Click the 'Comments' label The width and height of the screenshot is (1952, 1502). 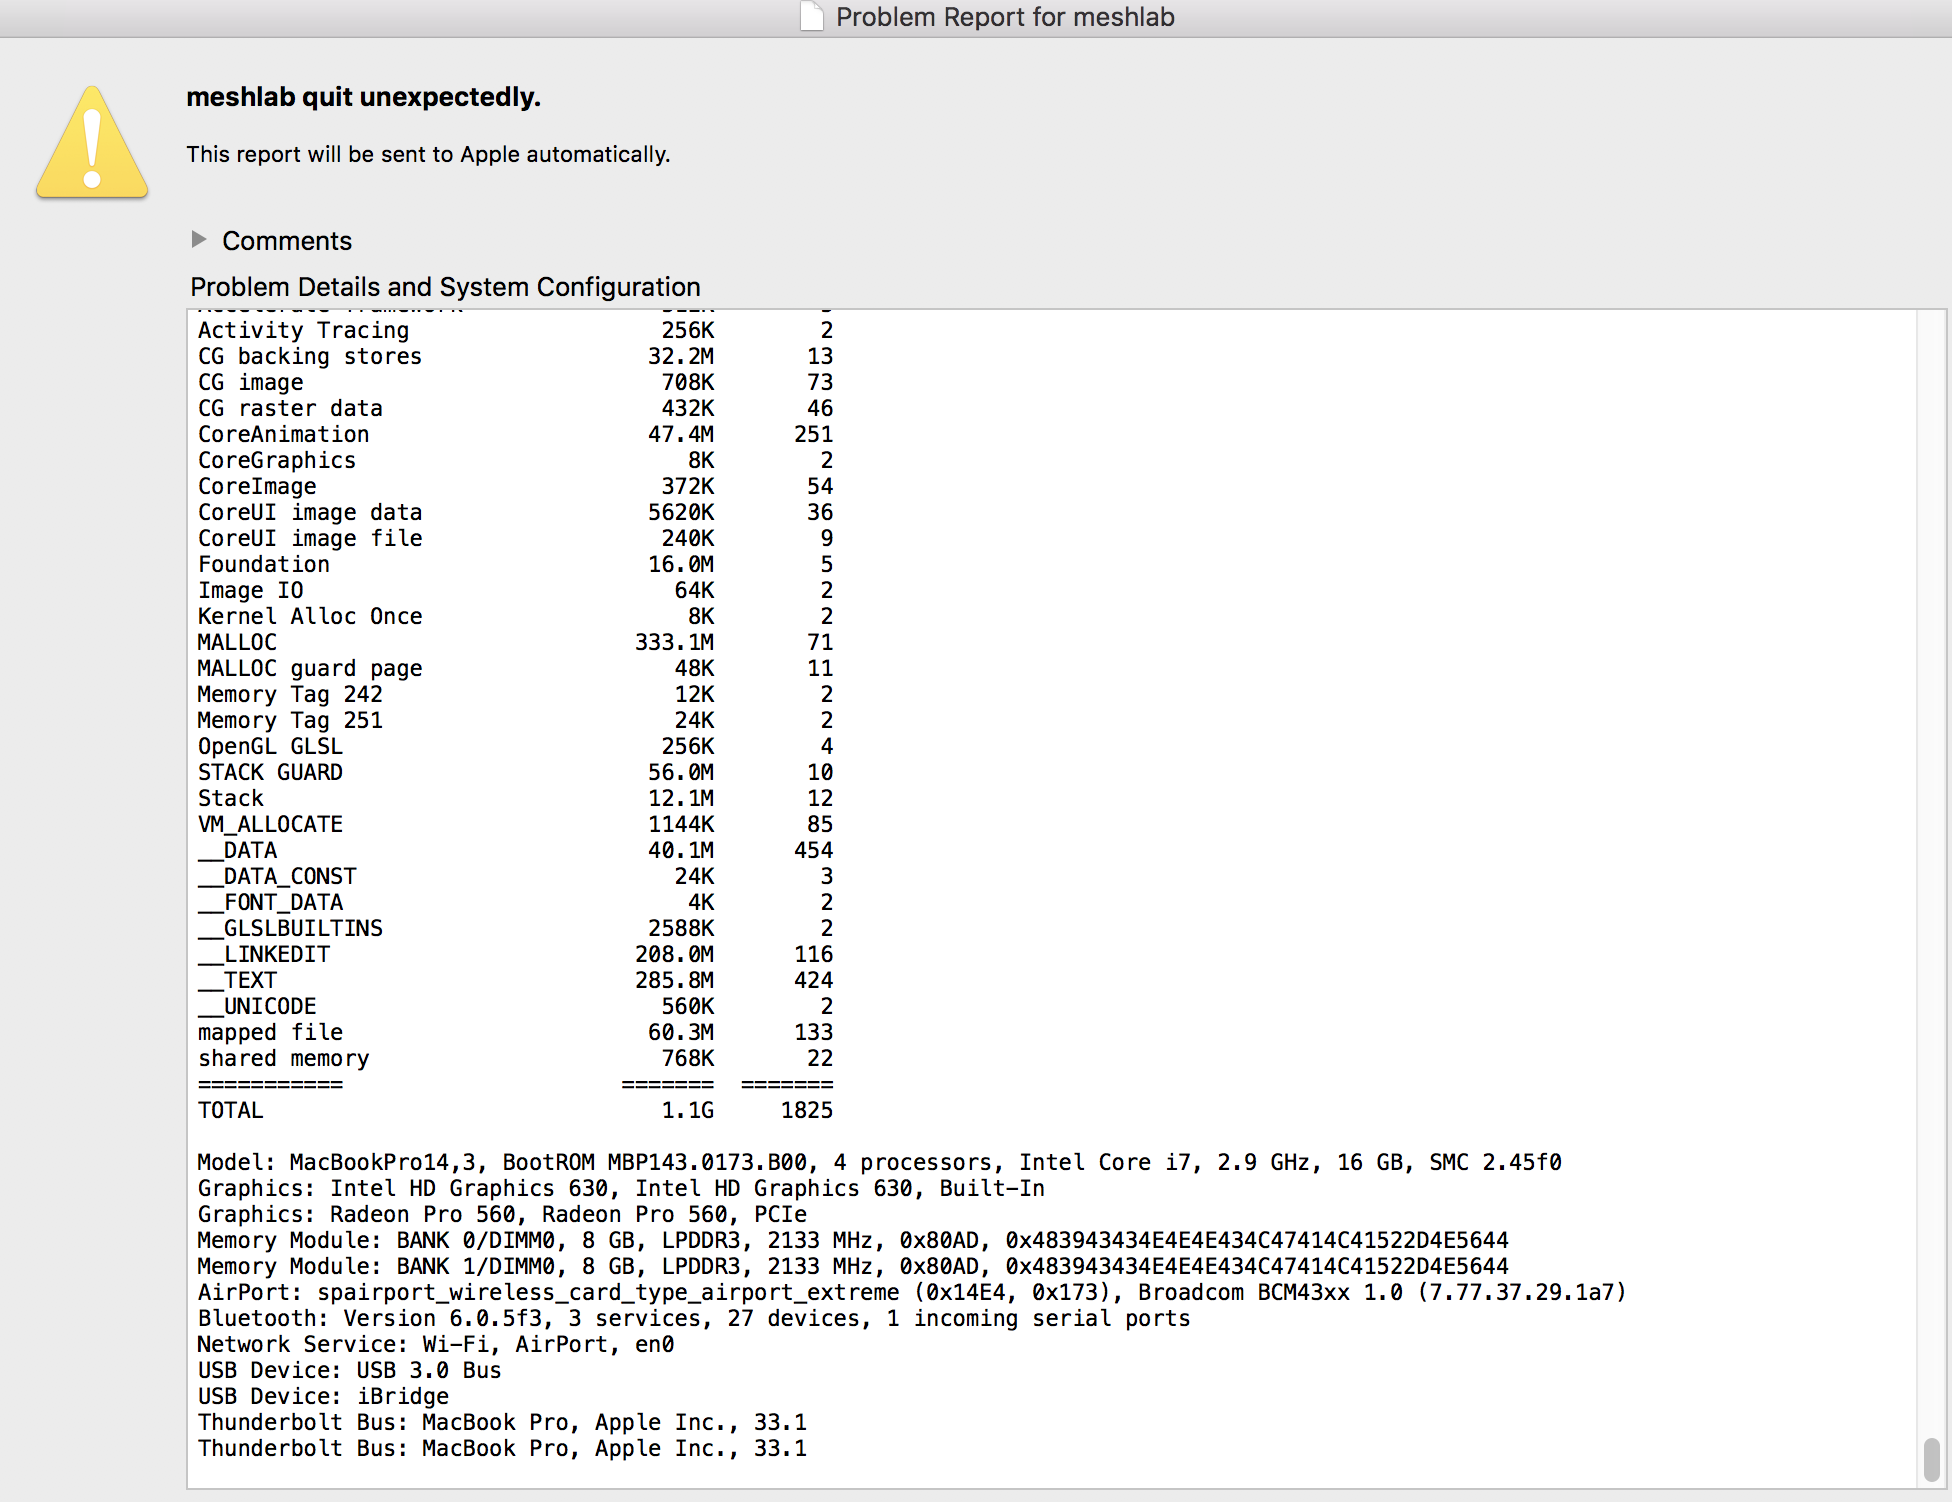(287, 241)
